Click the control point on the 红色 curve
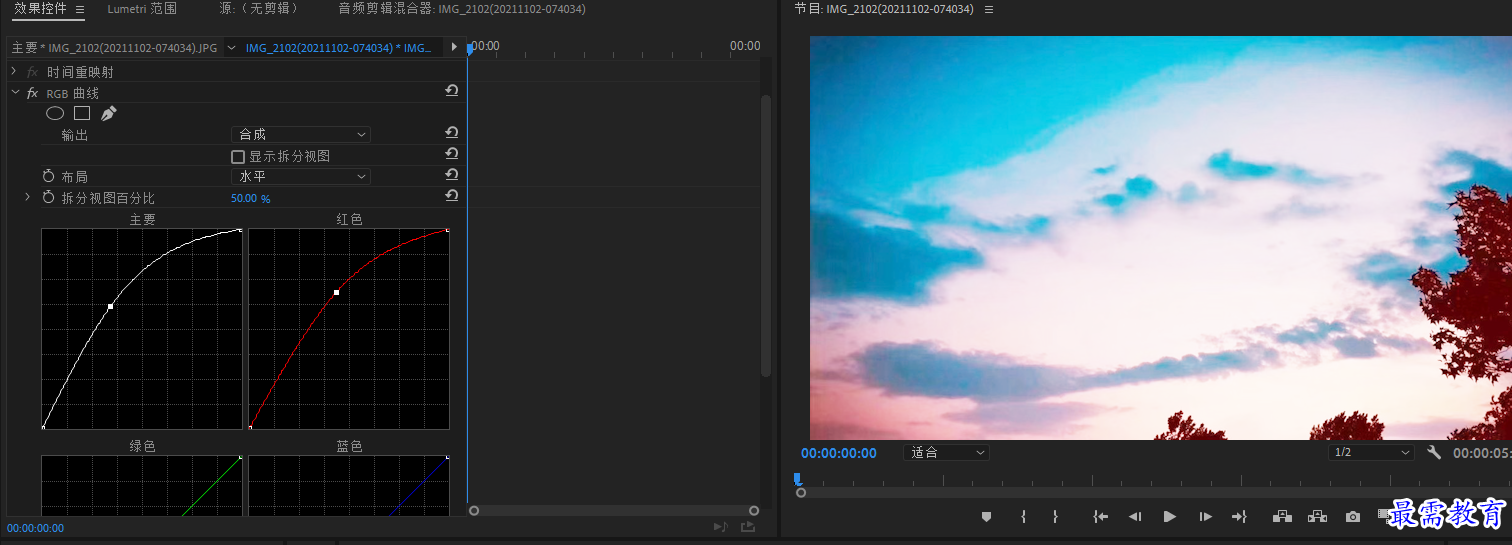1512x545 pixels. (336, 292)
